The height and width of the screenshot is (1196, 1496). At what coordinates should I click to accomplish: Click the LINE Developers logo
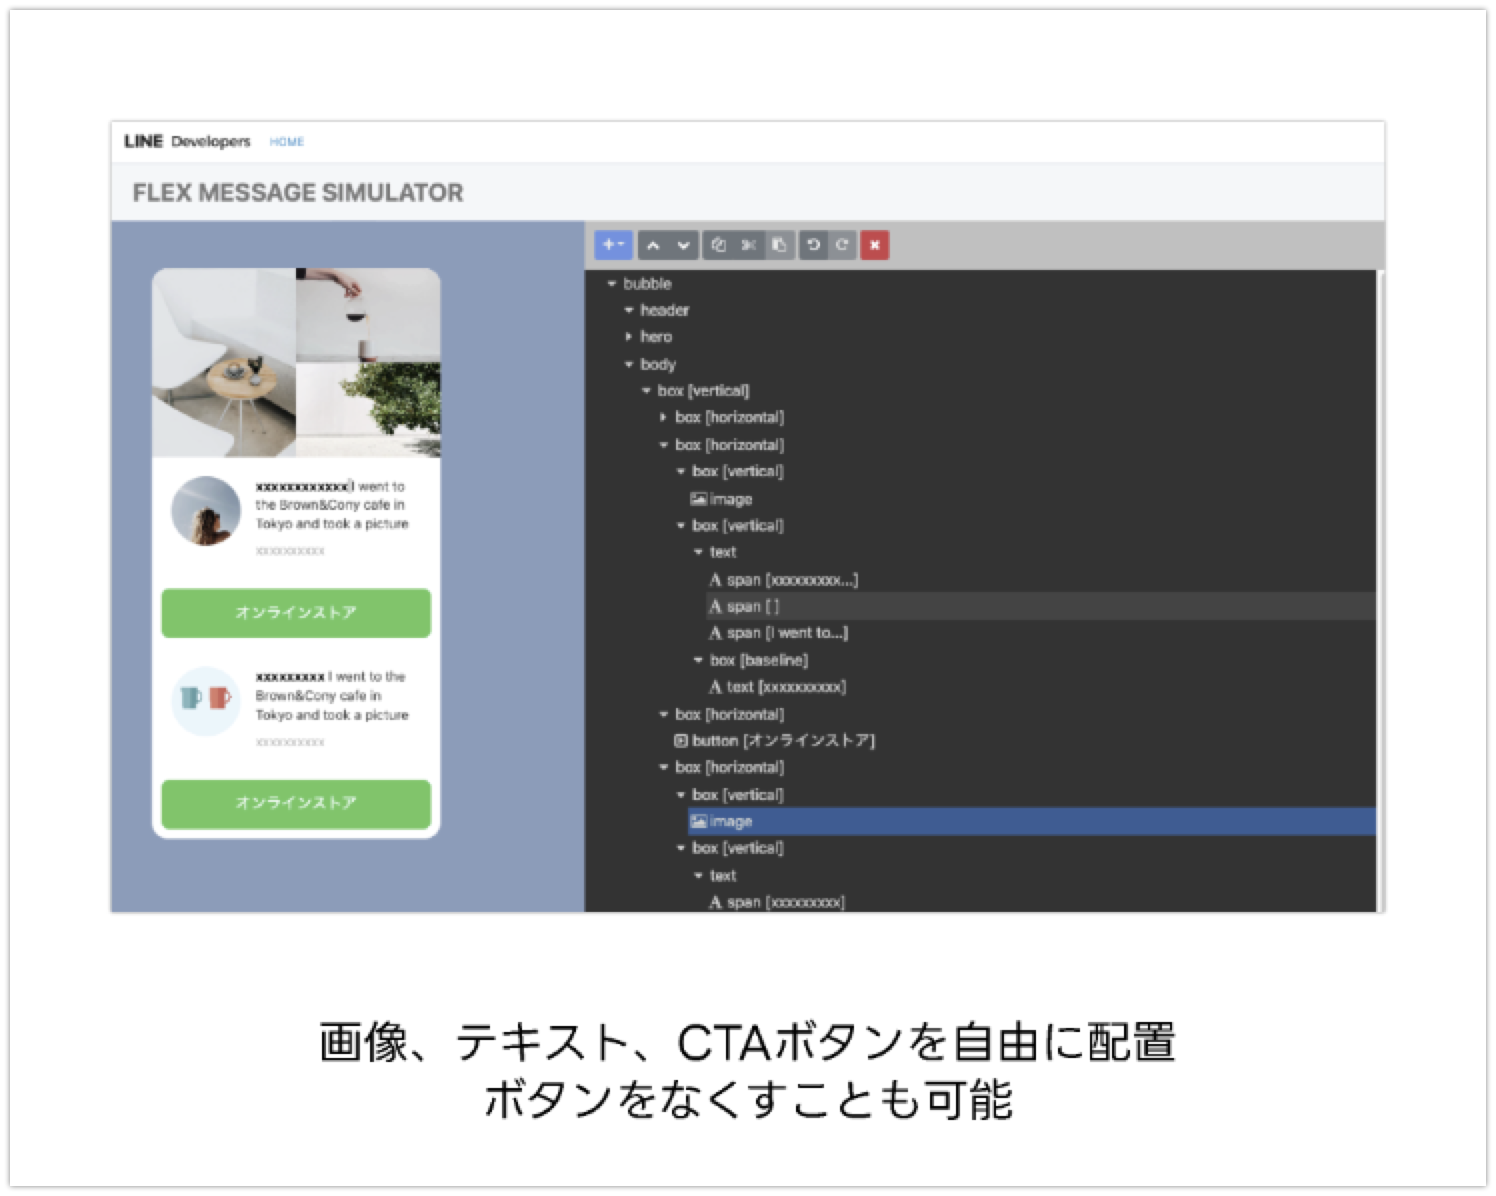point(185,141)
